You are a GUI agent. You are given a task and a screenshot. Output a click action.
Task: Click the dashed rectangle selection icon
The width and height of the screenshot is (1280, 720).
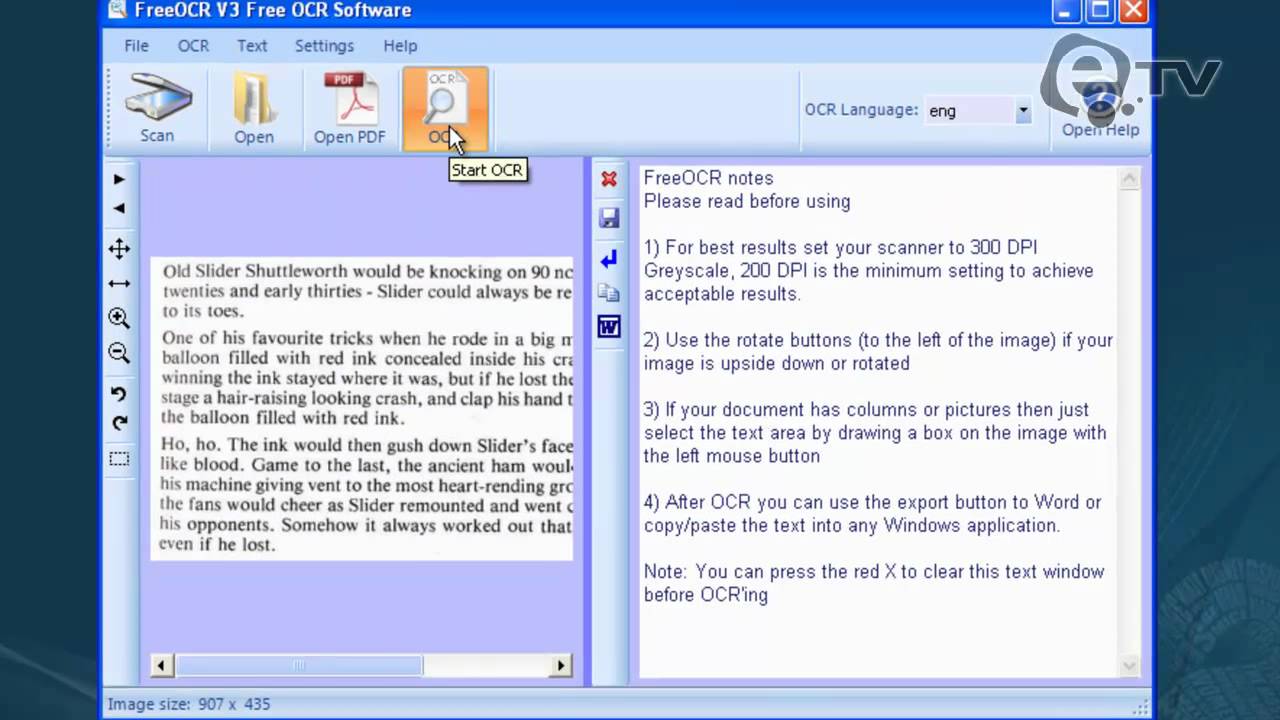pos(119,459)
